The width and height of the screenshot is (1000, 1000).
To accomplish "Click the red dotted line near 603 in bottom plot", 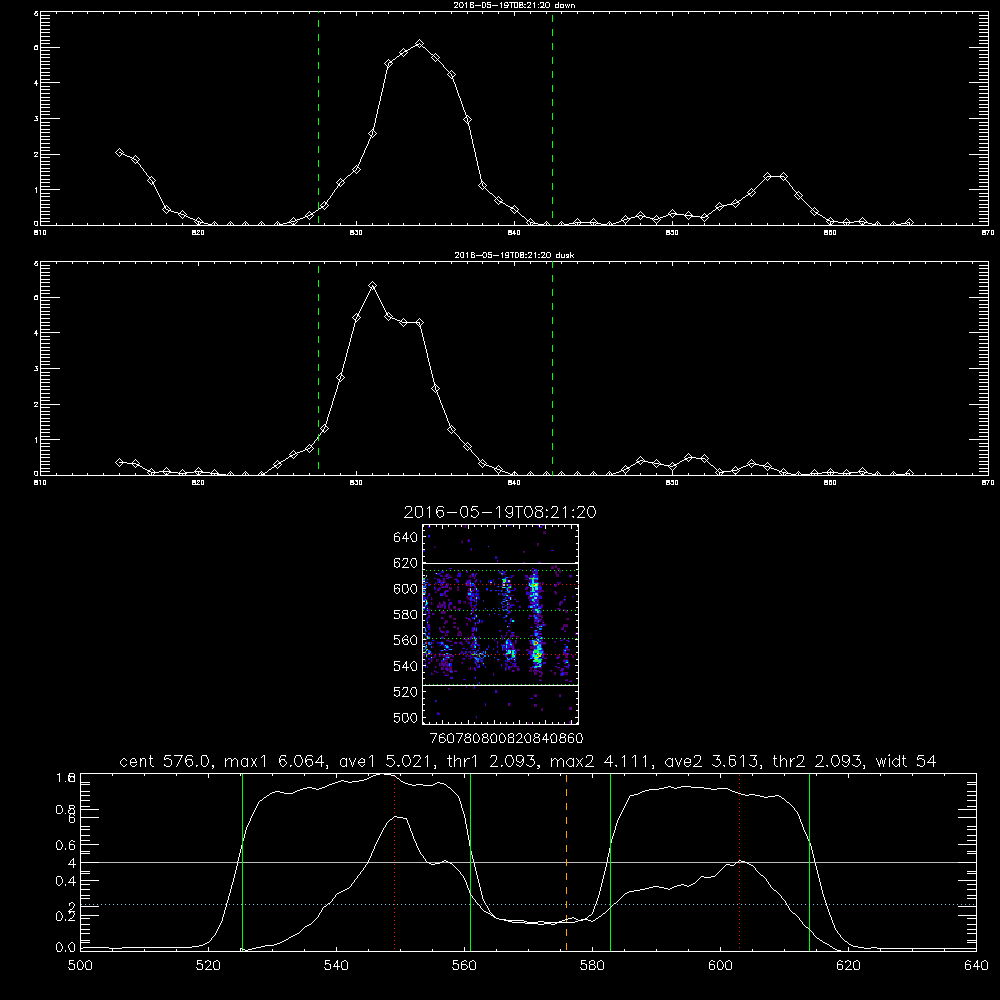I will click(x=739, y=862).
